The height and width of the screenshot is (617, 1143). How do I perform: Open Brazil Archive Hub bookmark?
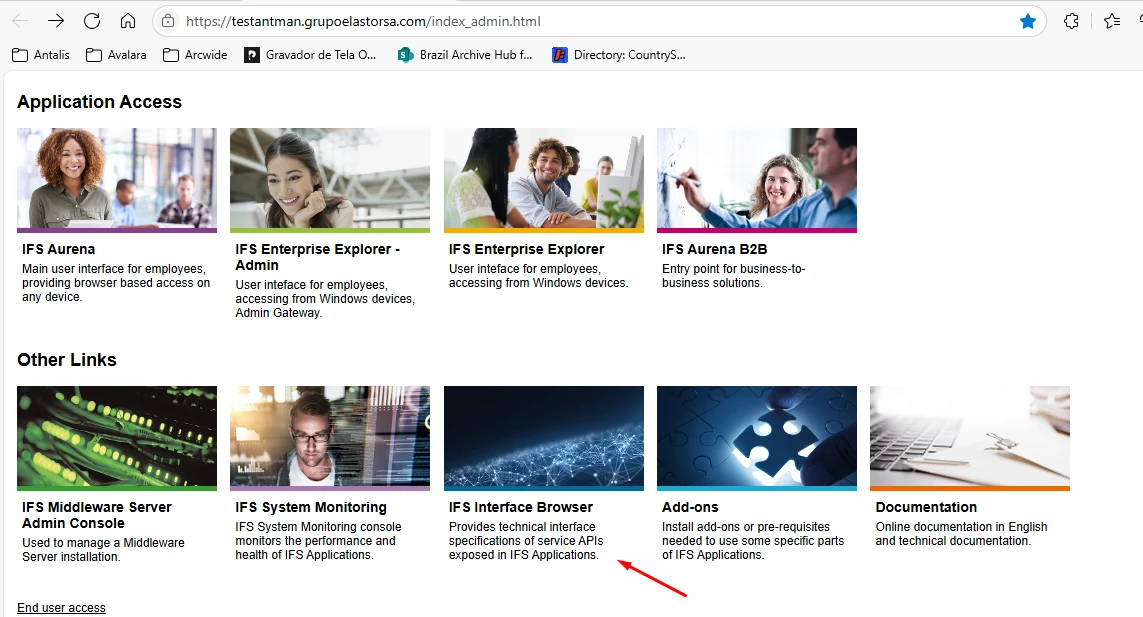[465, 55]
